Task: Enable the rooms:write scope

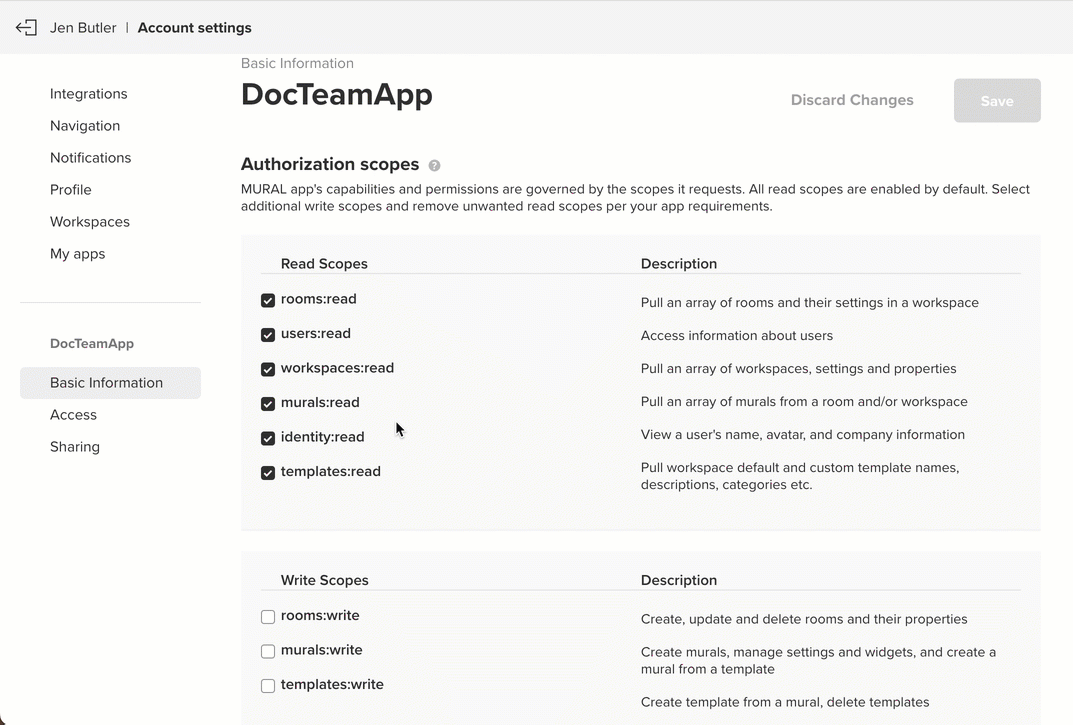Action: (268, 617)
